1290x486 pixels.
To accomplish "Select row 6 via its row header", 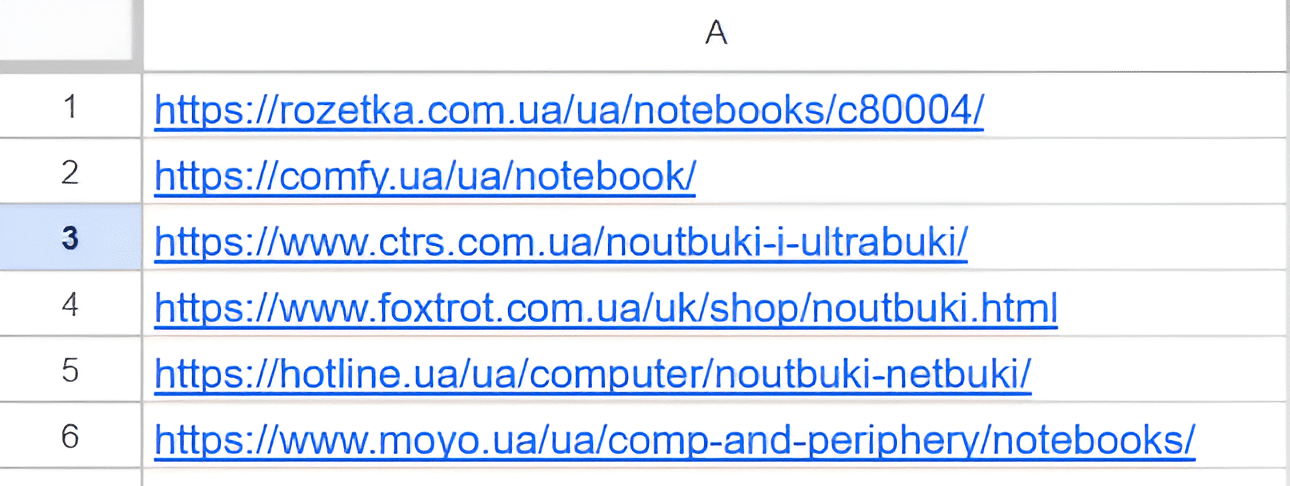I will point(70,435).
